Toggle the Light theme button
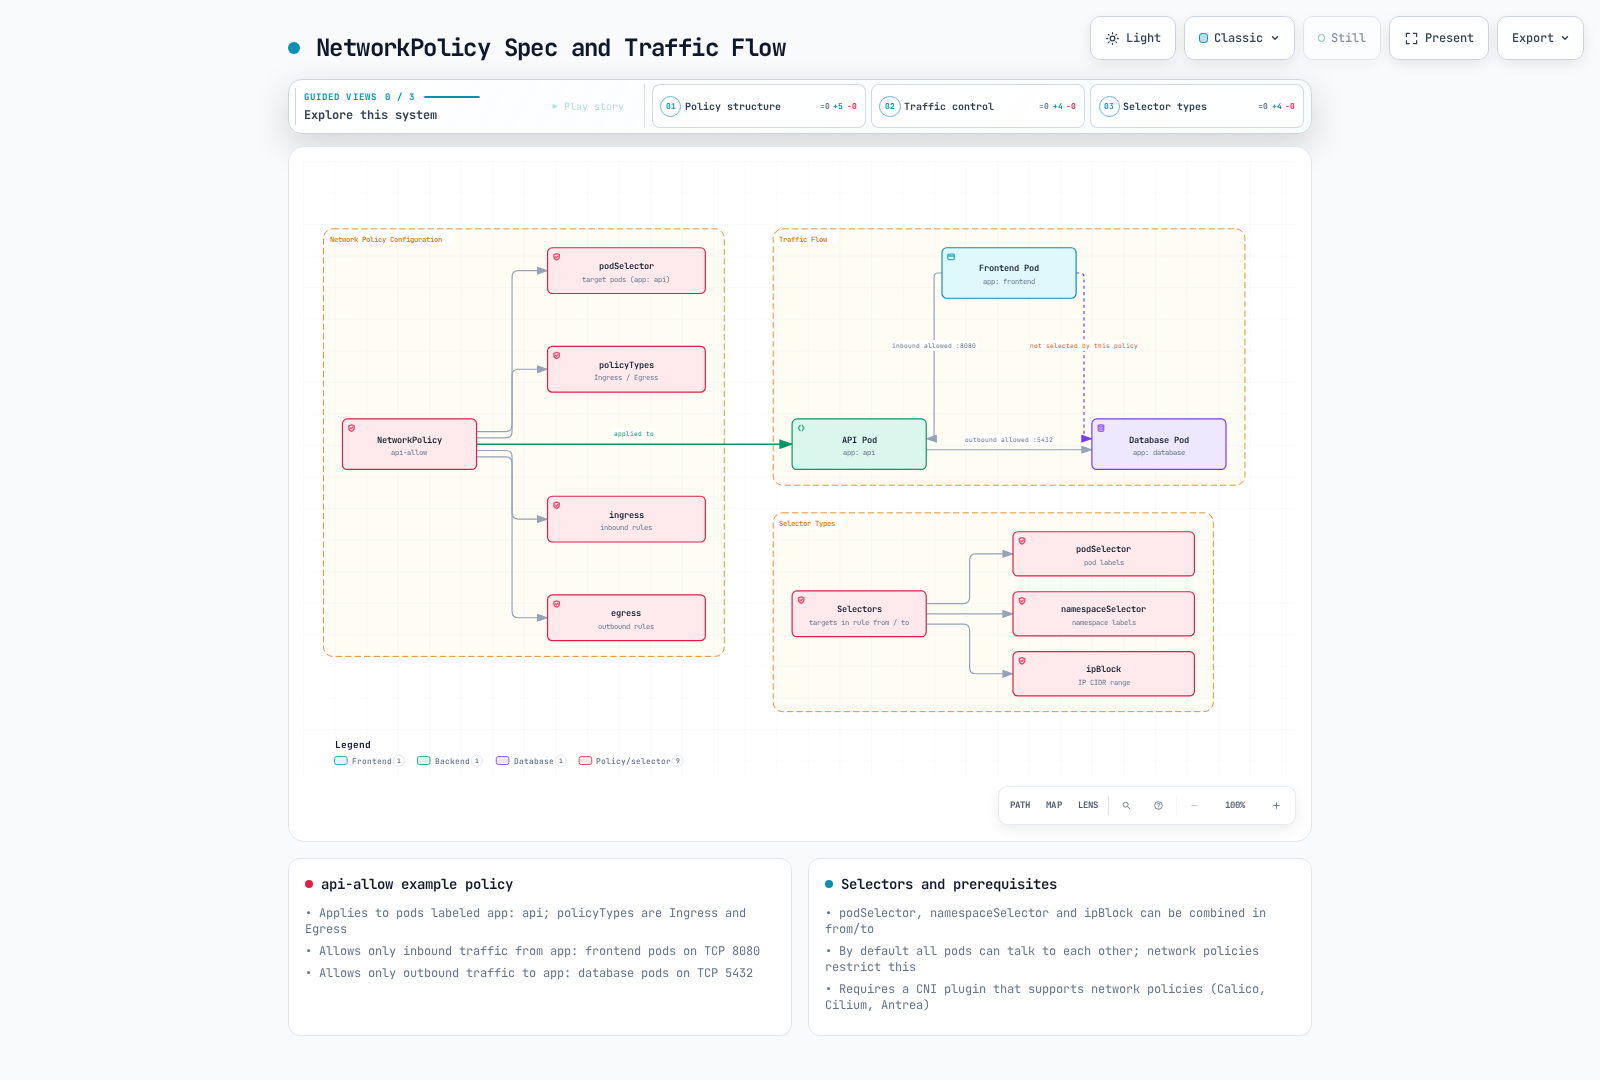 pyautogui.click(x=1133, y=38)
